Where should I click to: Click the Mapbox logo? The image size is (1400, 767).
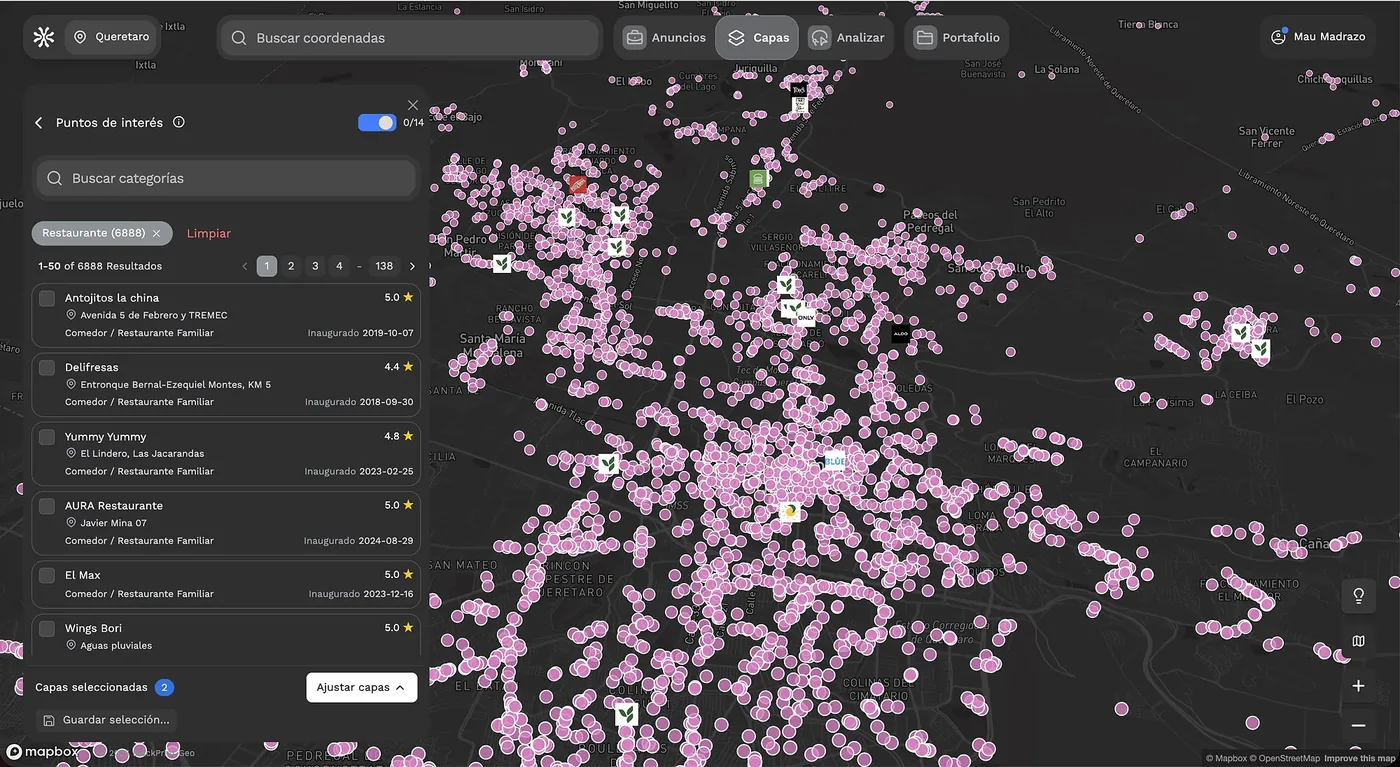(44, 752)
